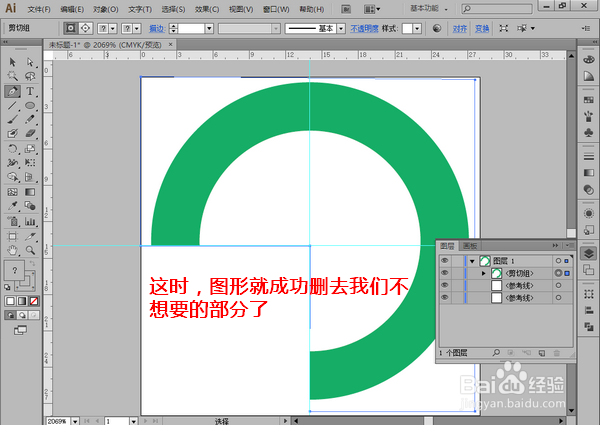Open the 对象(O) menu
Viewport: 600px width, 425px height.
106,9
